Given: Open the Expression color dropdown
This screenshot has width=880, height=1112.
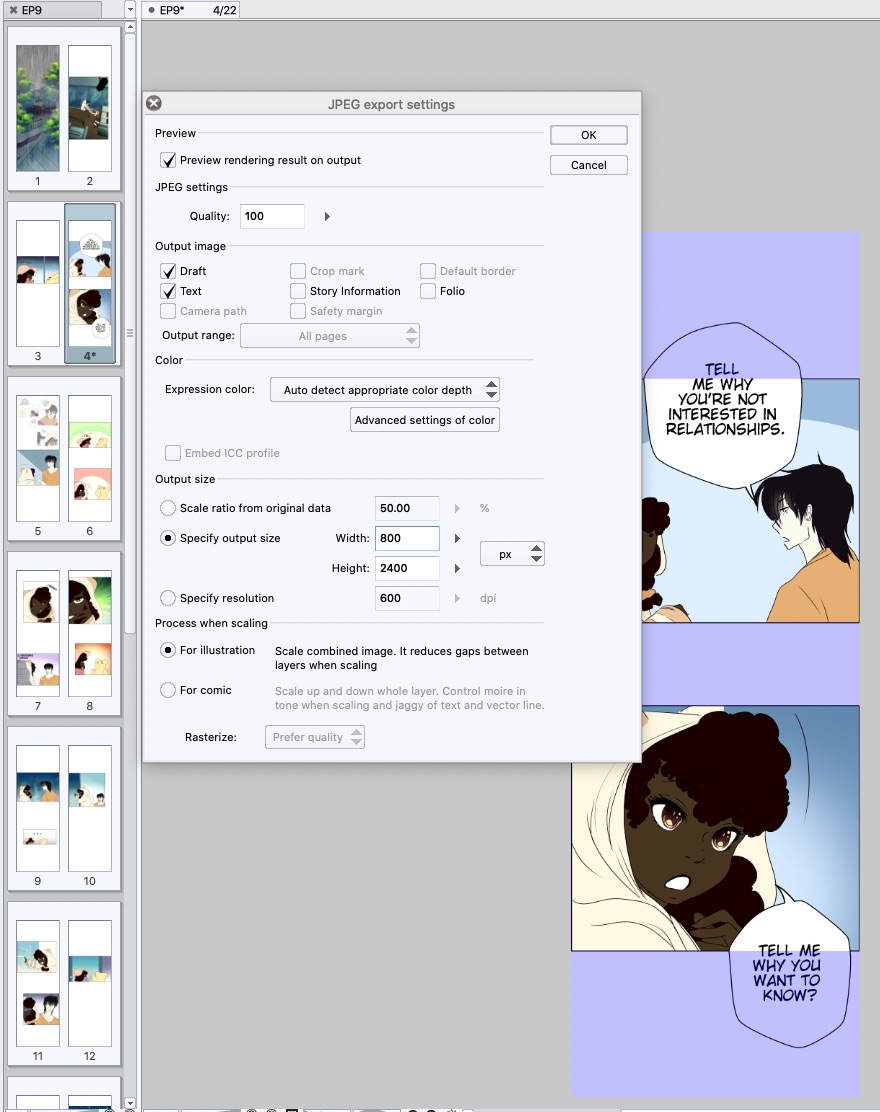Looking at the screenshot, I should 385,390.
